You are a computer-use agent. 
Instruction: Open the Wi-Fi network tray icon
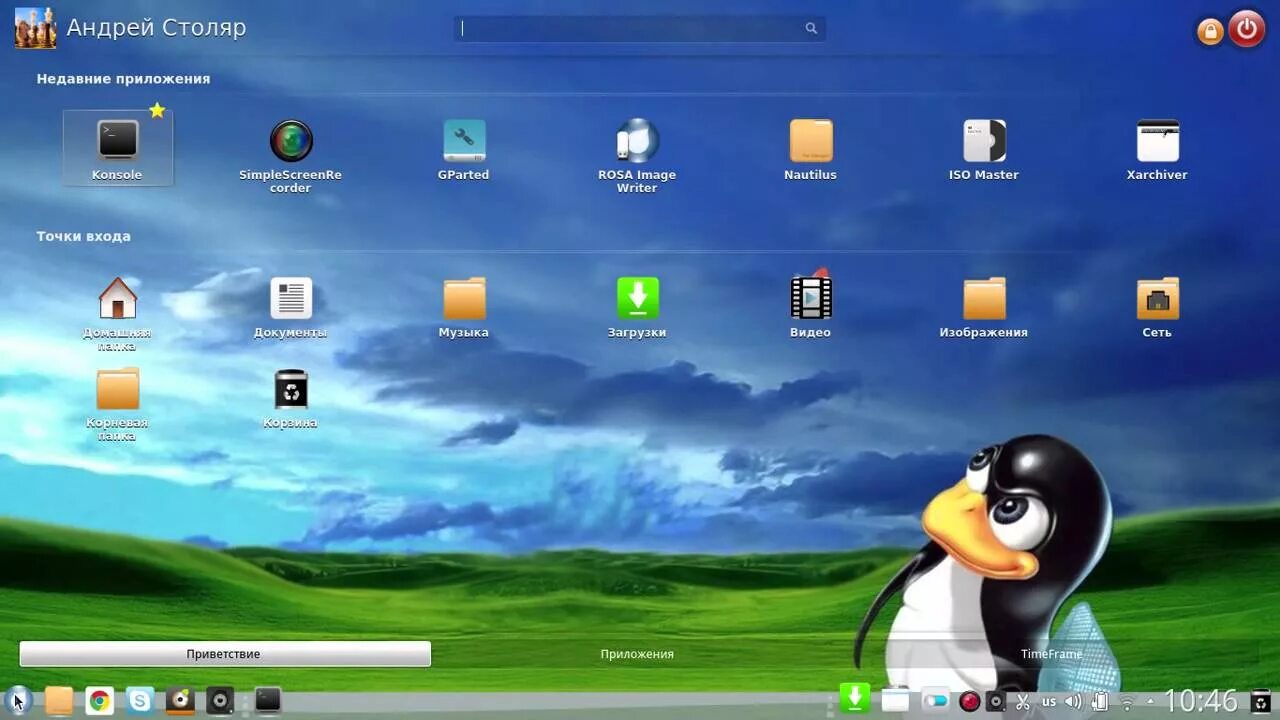click(x=1127, y=703)
